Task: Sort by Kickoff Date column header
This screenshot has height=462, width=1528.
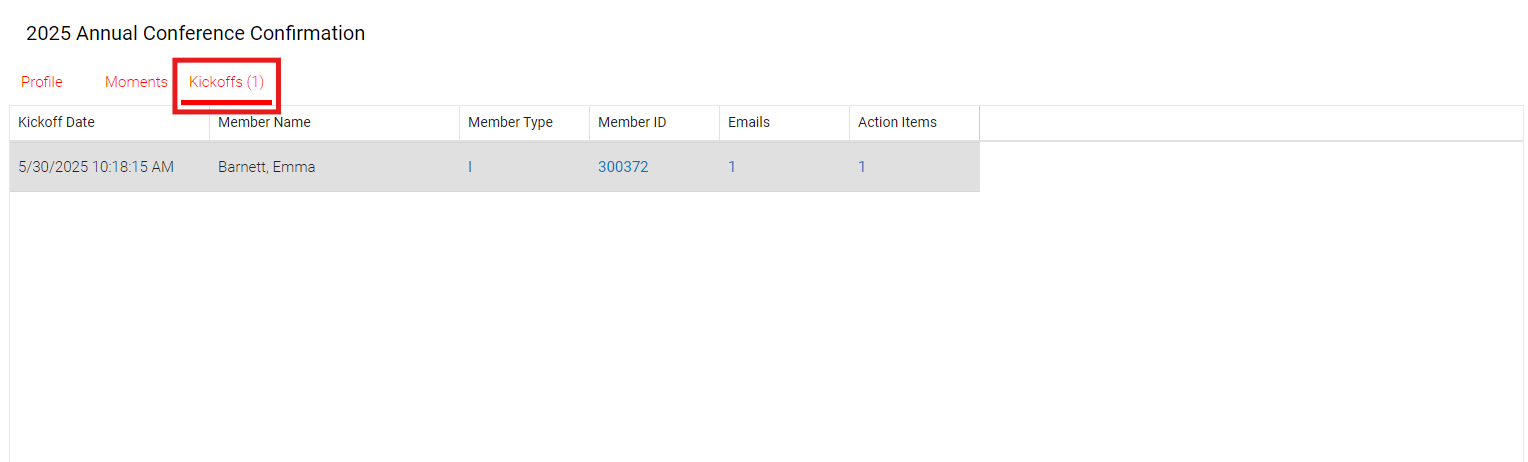Action: point(110,123)
